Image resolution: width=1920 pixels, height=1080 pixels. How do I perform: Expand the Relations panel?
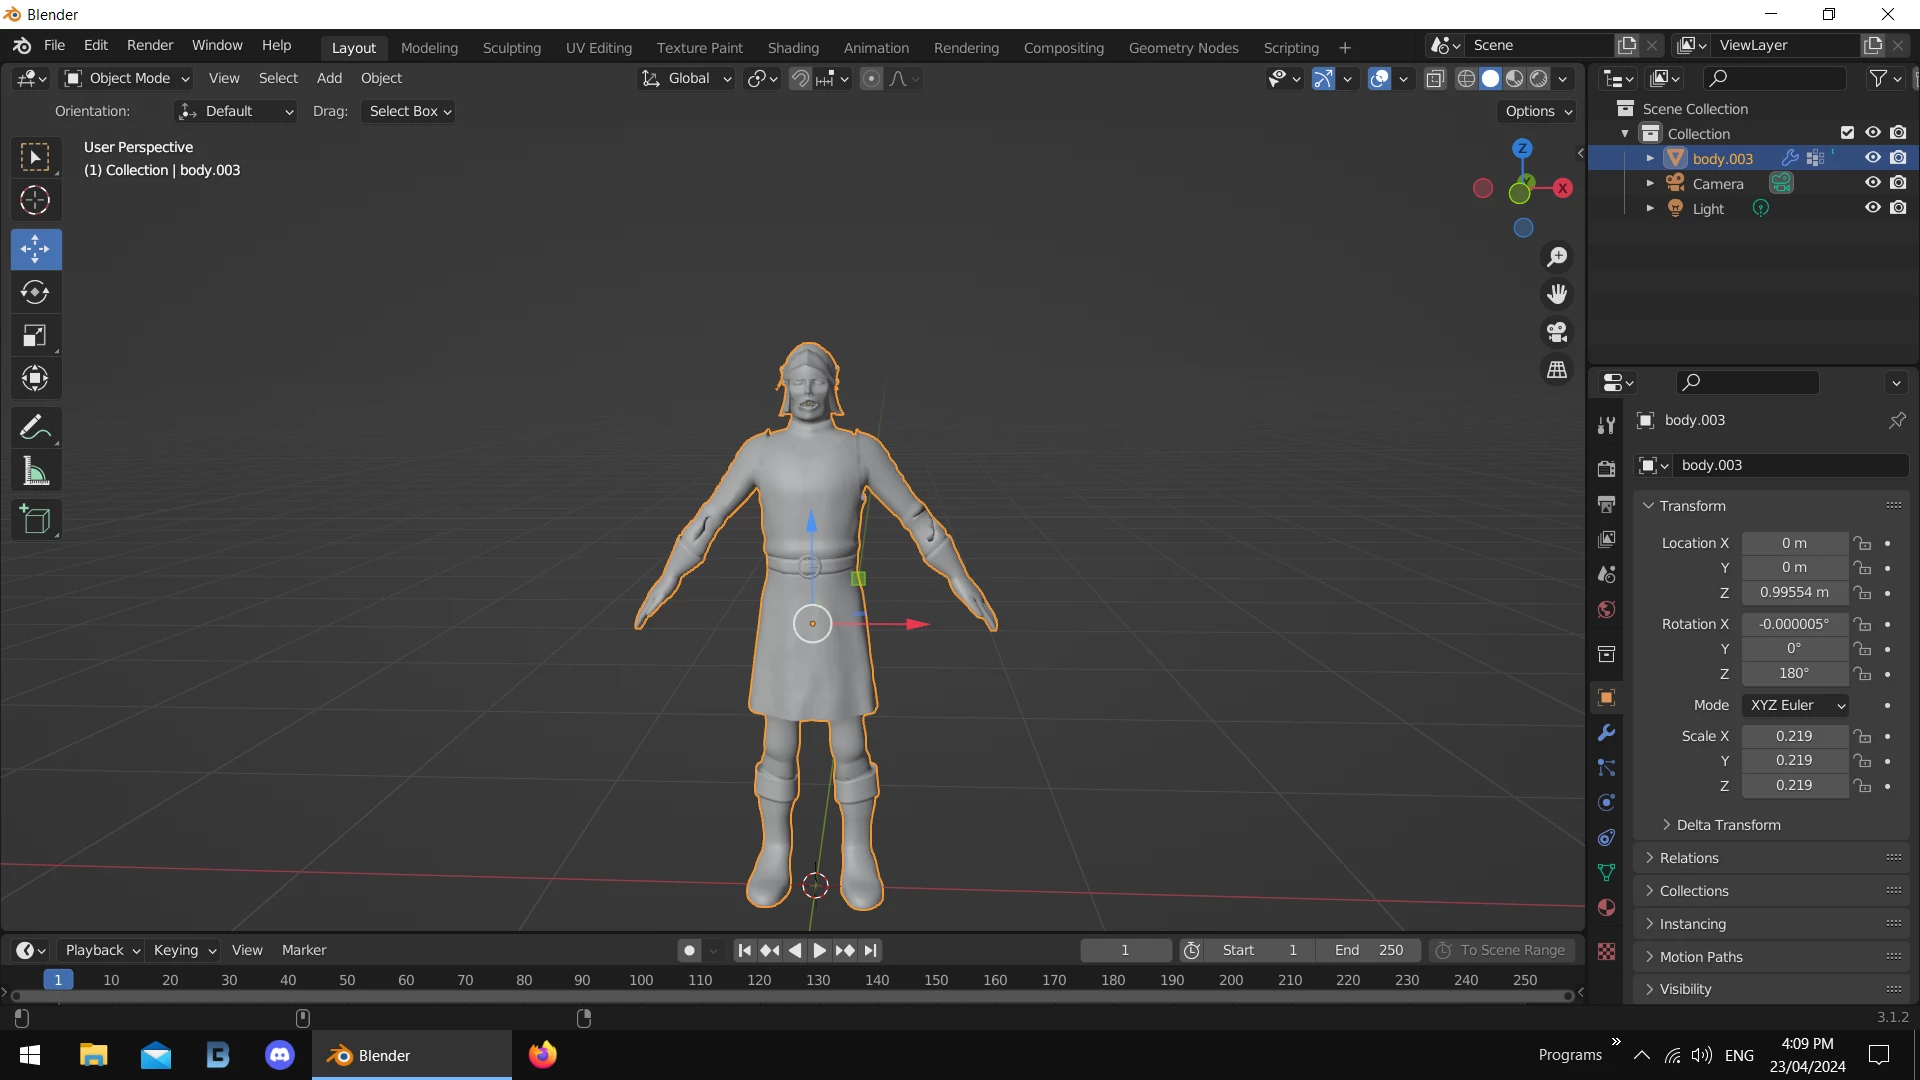[1689, 858]
